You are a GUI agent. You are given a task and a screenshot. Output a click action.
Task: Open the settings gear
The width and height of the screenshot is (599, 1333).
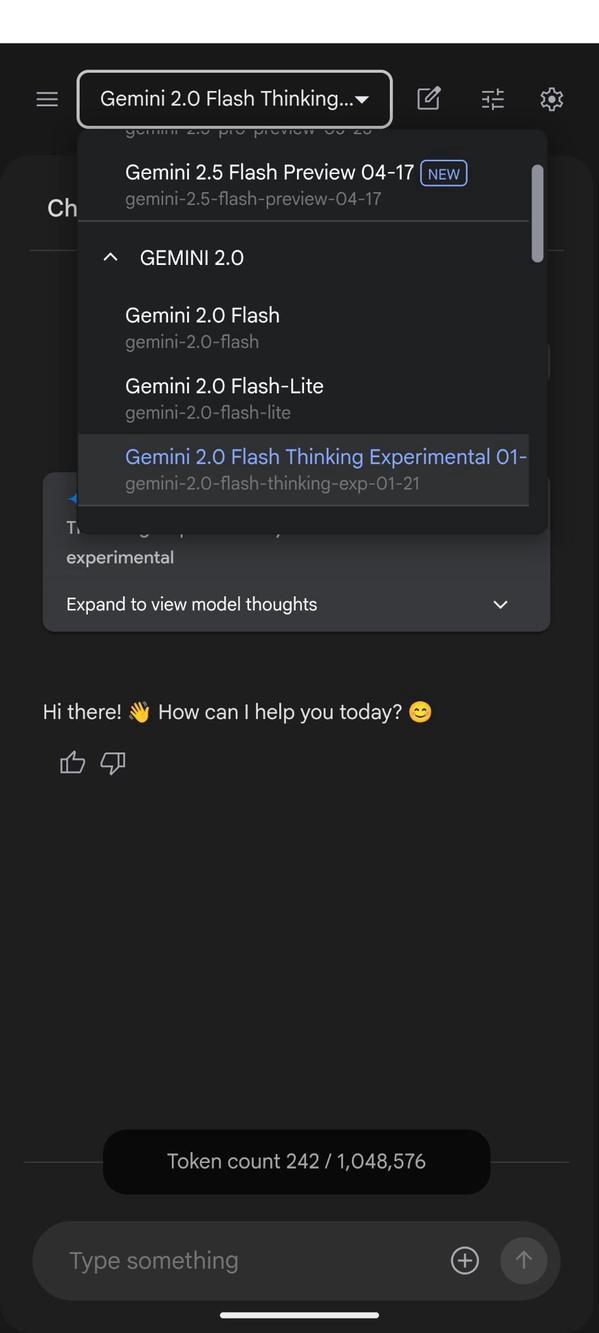coord(551,98)
